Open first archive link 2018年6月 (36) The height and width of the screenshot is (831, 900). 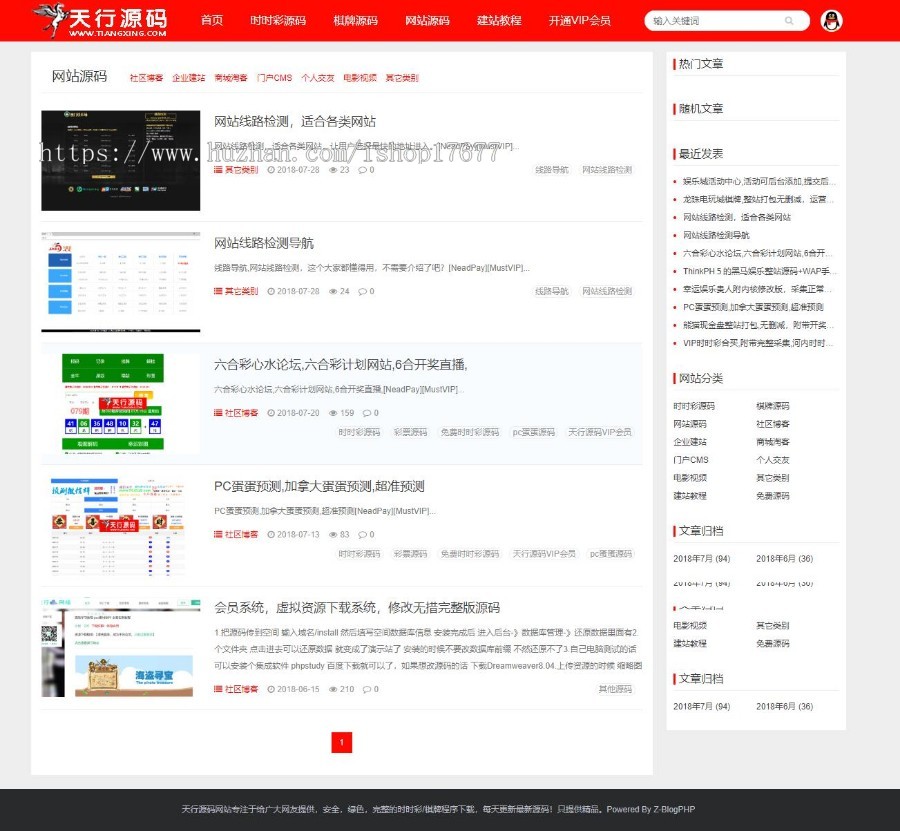784,559
